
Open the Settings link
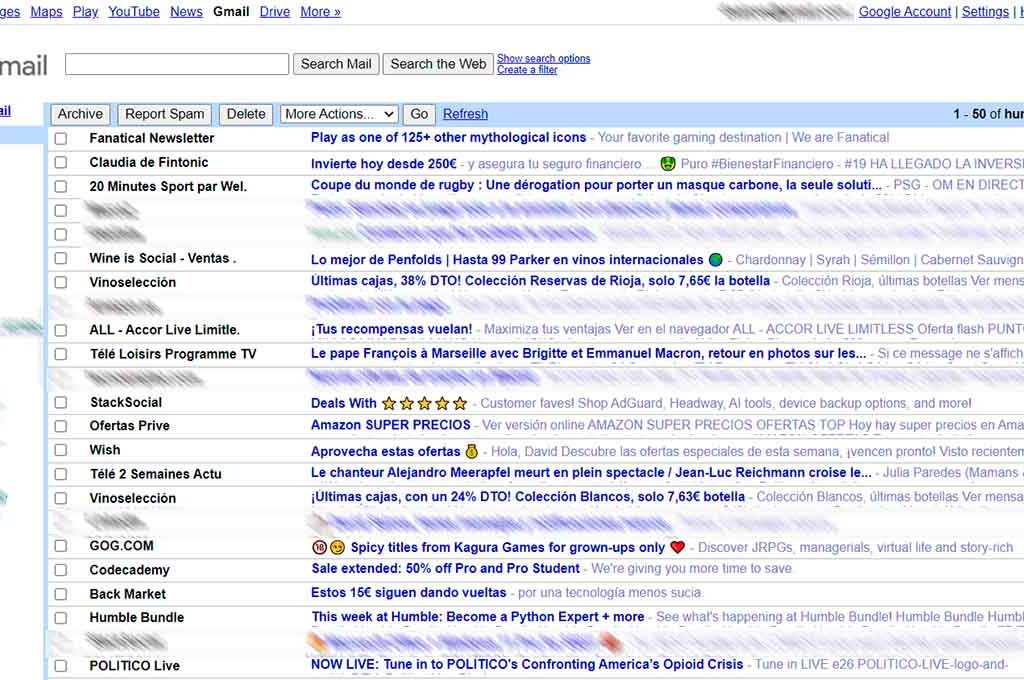click(x=985, y=12)
